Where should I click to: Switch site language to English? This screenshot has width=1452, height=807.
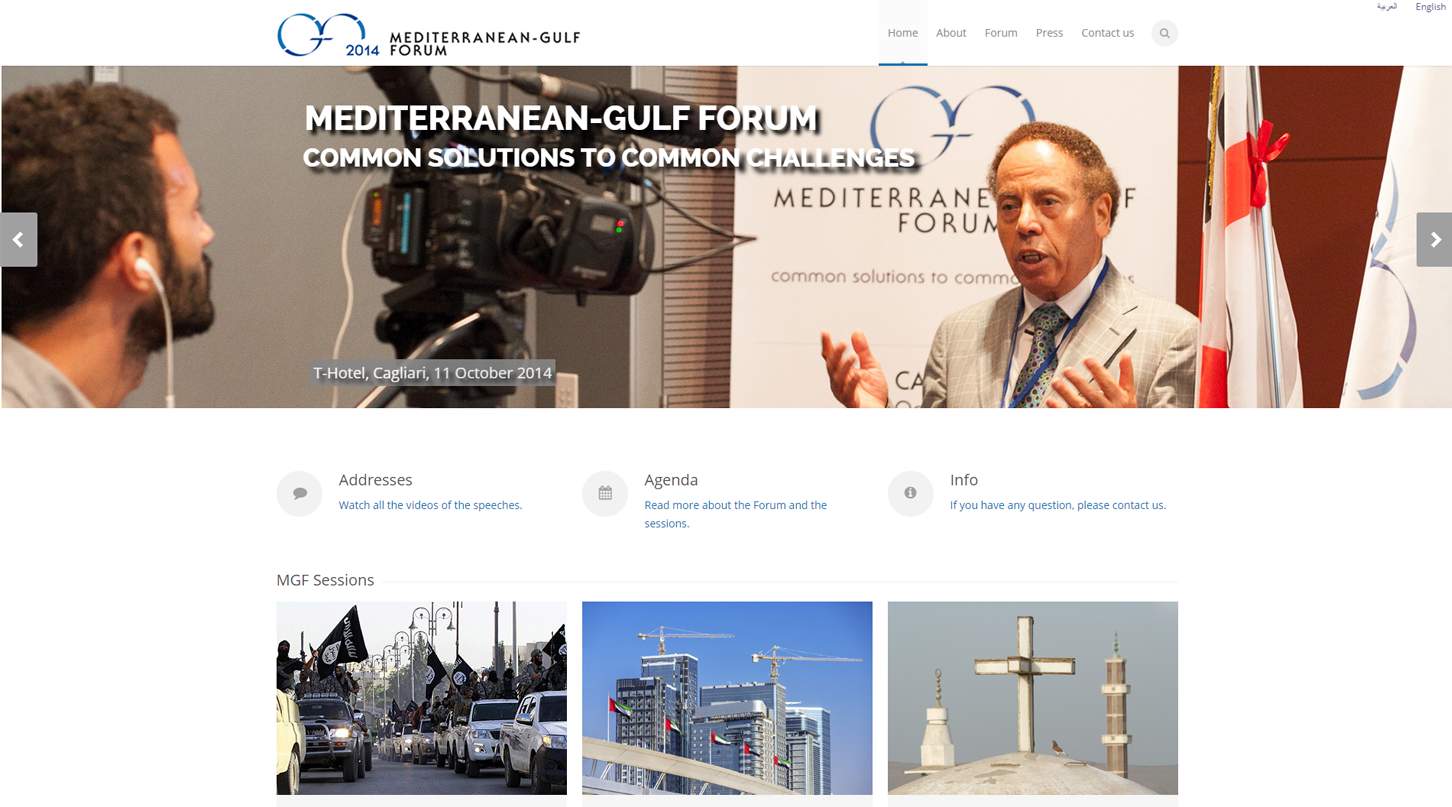1430,7
